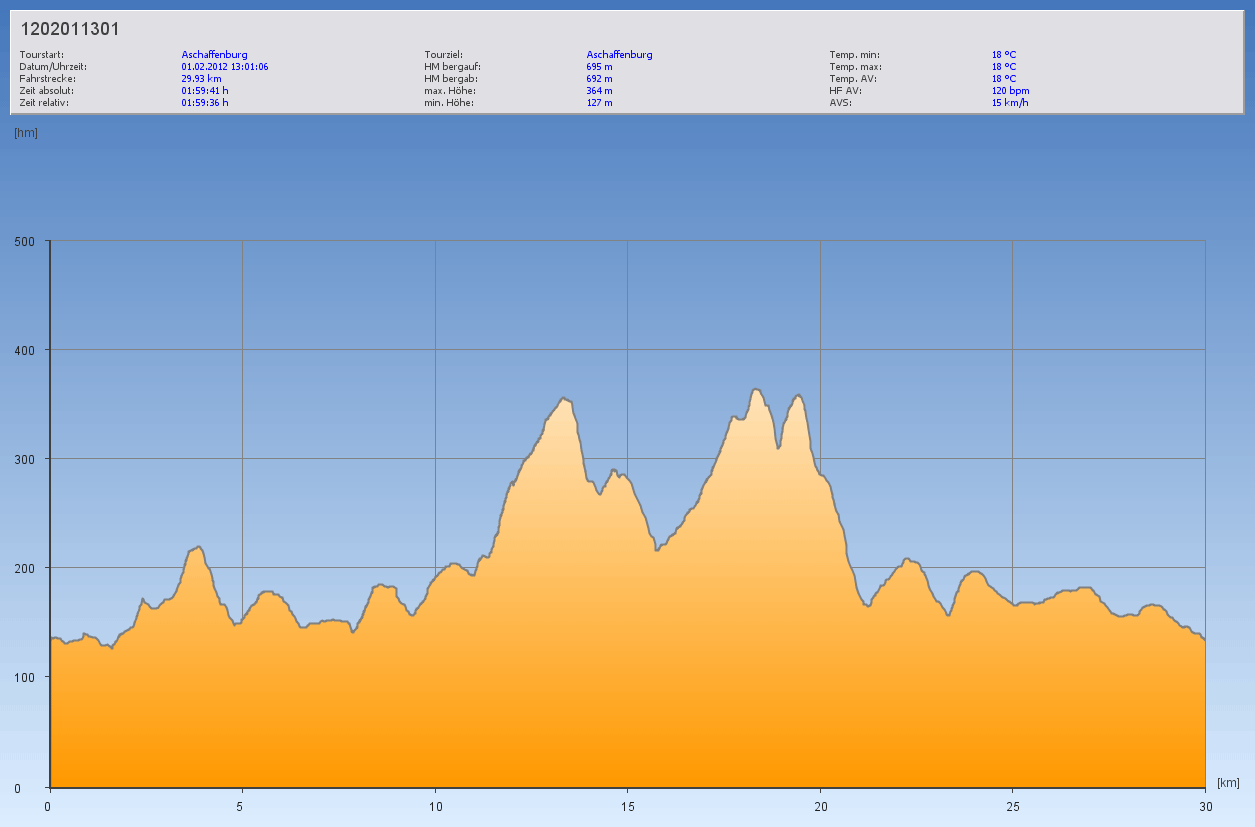Viewport: 1255px width, 827px height.
Task: Click the highest elevation peak near 18 km
Action: 756,390
